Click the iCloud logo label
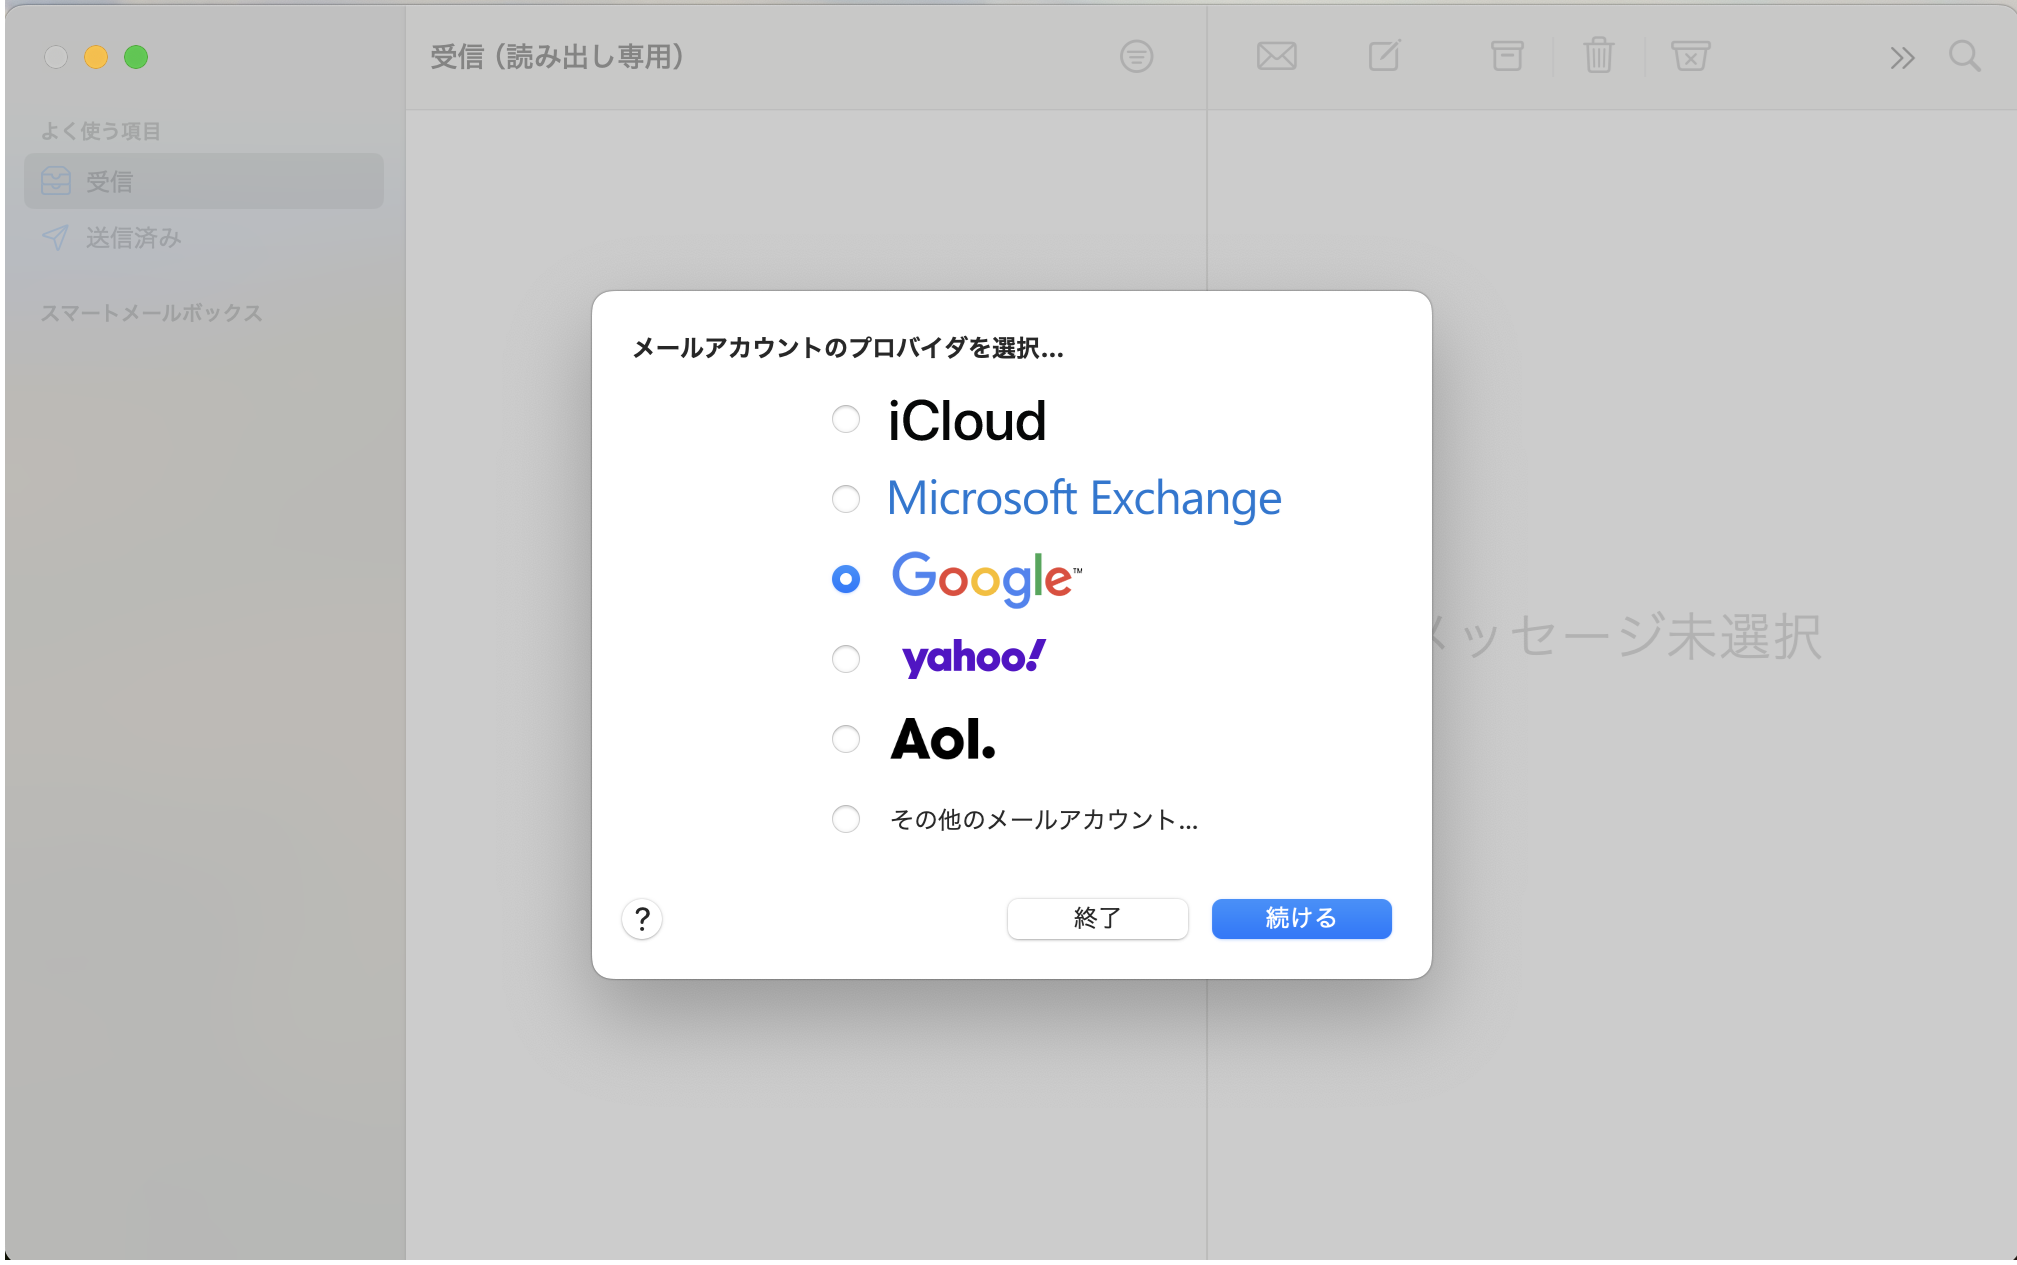2017x1265 pixels. tap(967, 420)
